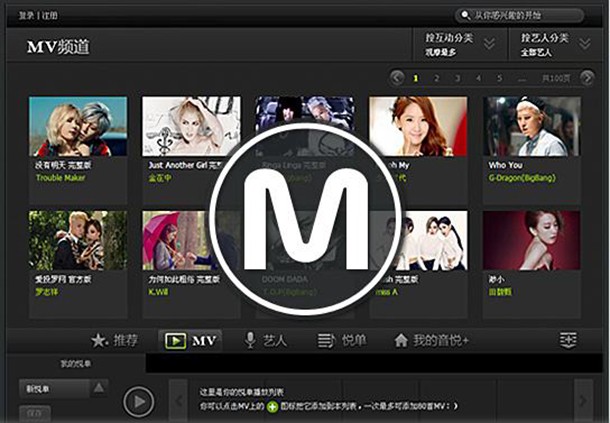Image resolution: width=610 pixels, height=423 pixels.
Task: Click the 保存 save button
Action: (34, 411)
